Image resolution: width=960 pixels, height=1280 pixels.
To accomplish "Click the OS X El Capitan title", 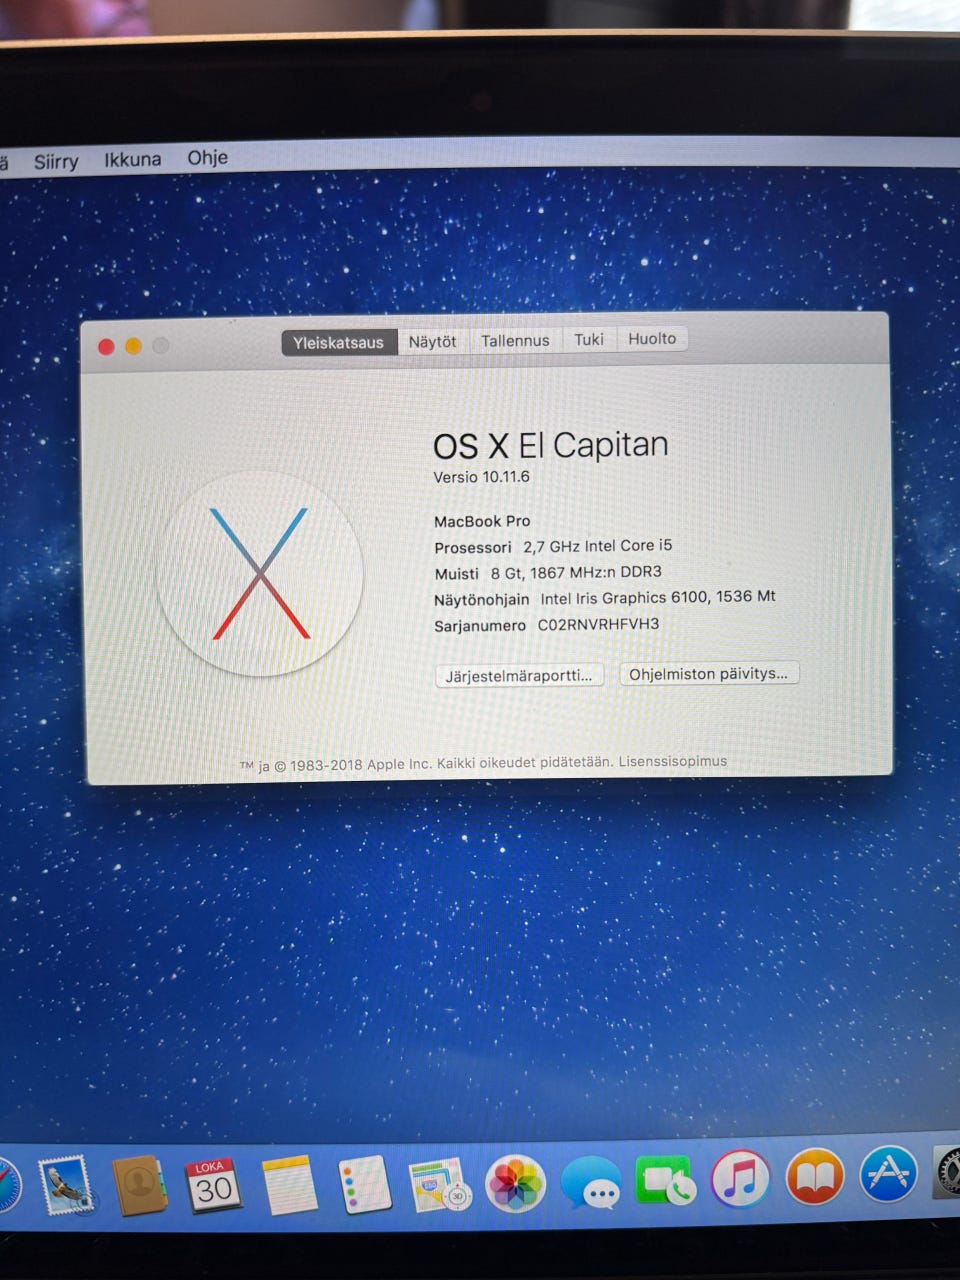I will tap(550, 445).
